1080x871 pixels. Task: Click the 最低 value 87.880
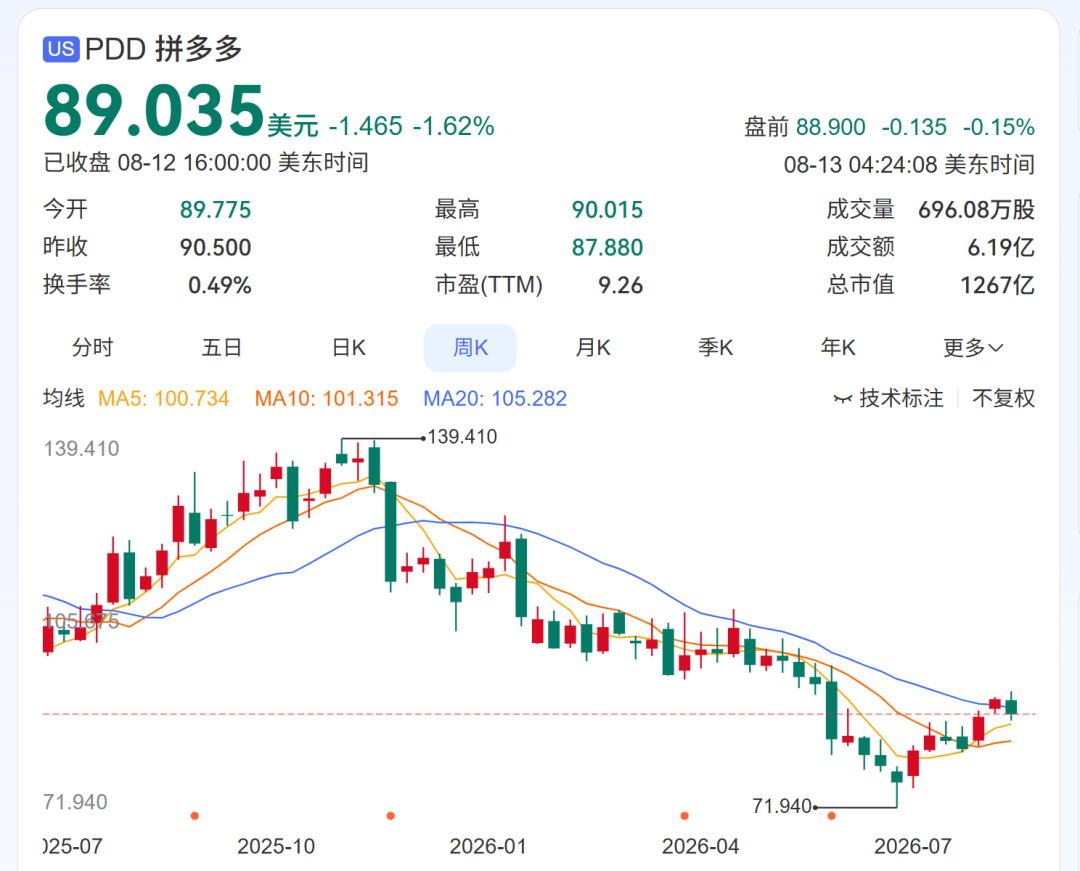pyautogui.click(x=608, y=247)
